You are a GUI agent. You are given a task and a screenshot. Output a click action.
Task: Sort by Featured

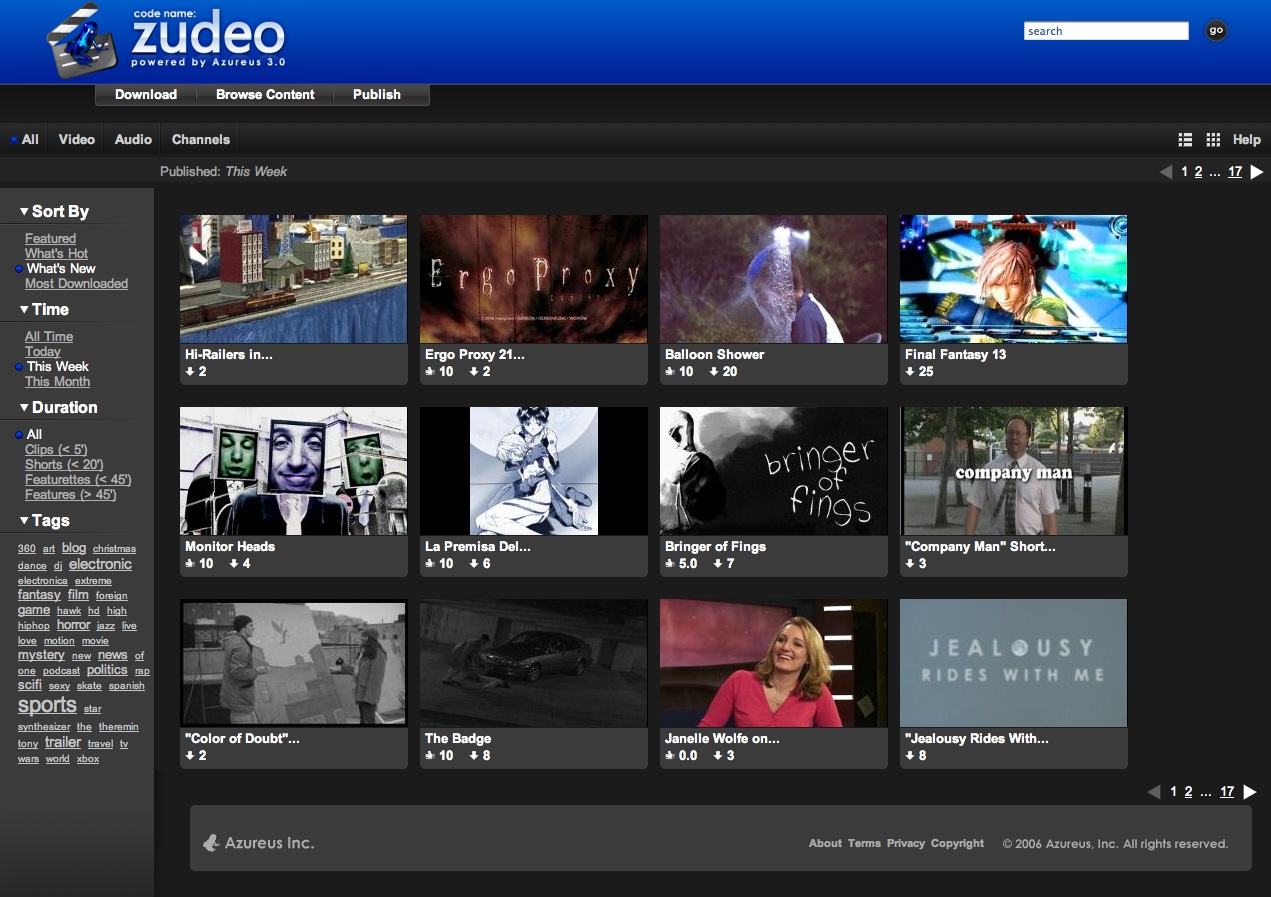pyautogui.click(x=50, y=239)
